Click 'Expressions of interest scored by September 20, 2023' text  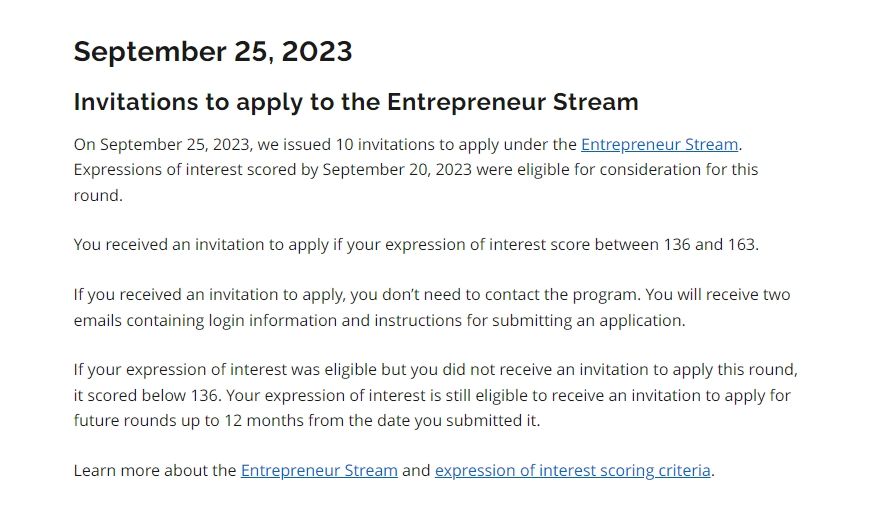[x=273, y=169]
